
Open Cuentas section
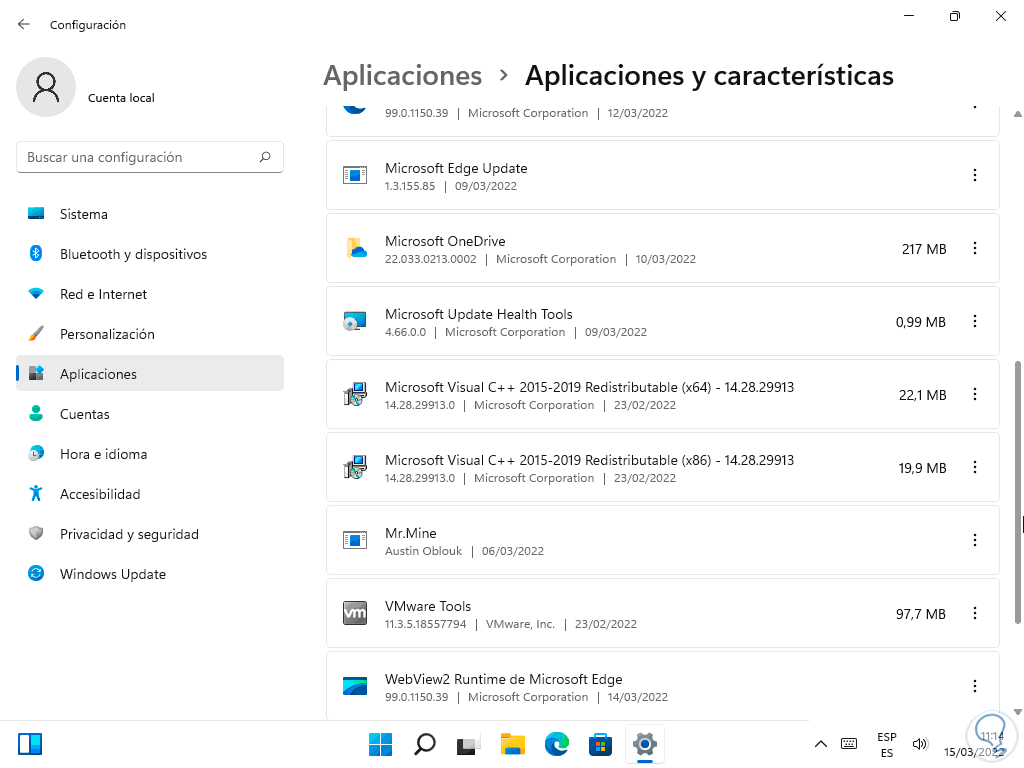[150, 414]
